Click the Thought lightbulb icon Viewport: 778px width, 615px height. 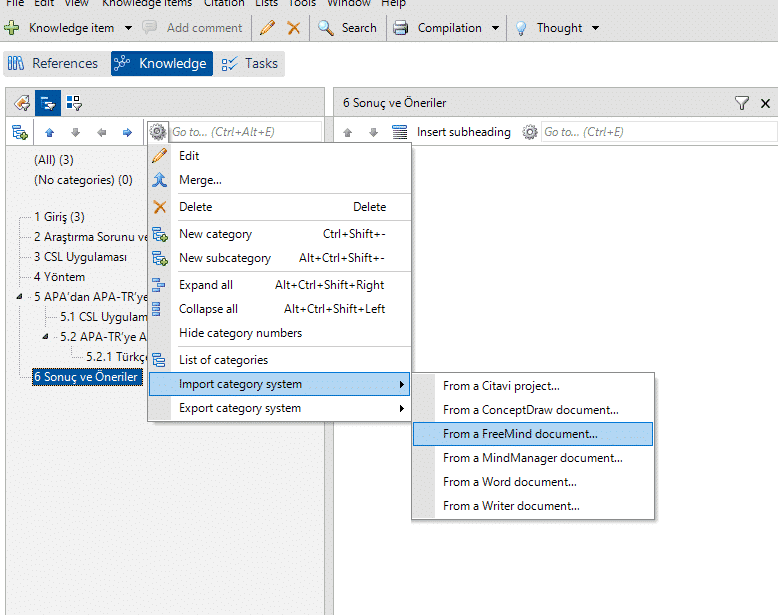(x=521, y=28)
